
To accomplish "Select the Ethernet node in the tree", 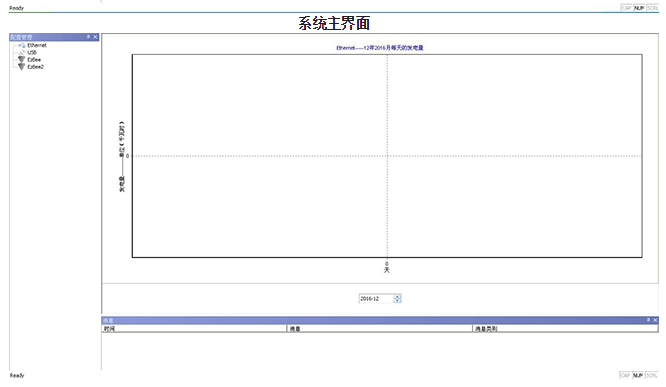I will coord(37,45).
